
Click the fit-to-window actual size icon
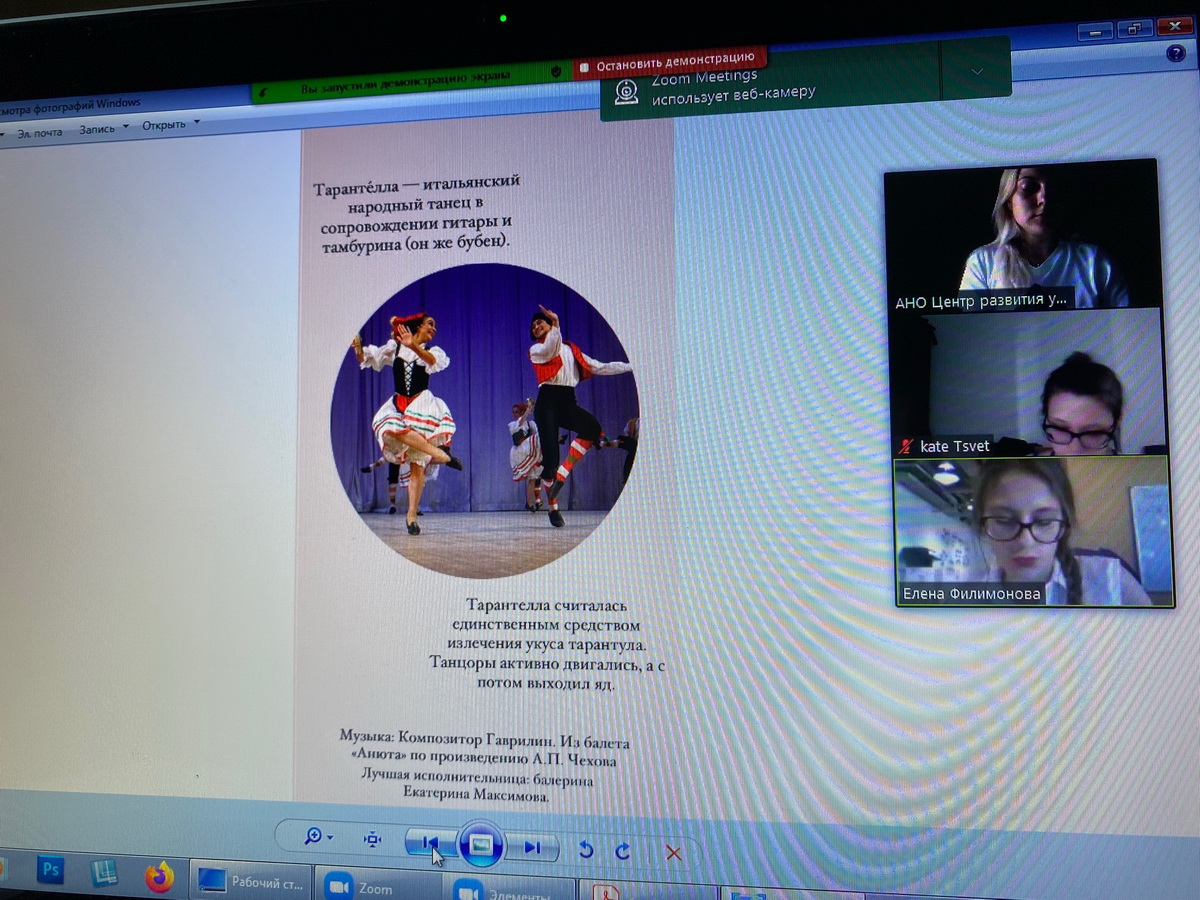point(373,839)
